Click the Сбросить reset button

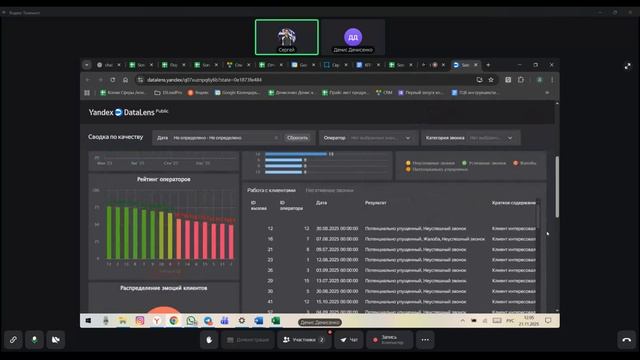(297, 138)
